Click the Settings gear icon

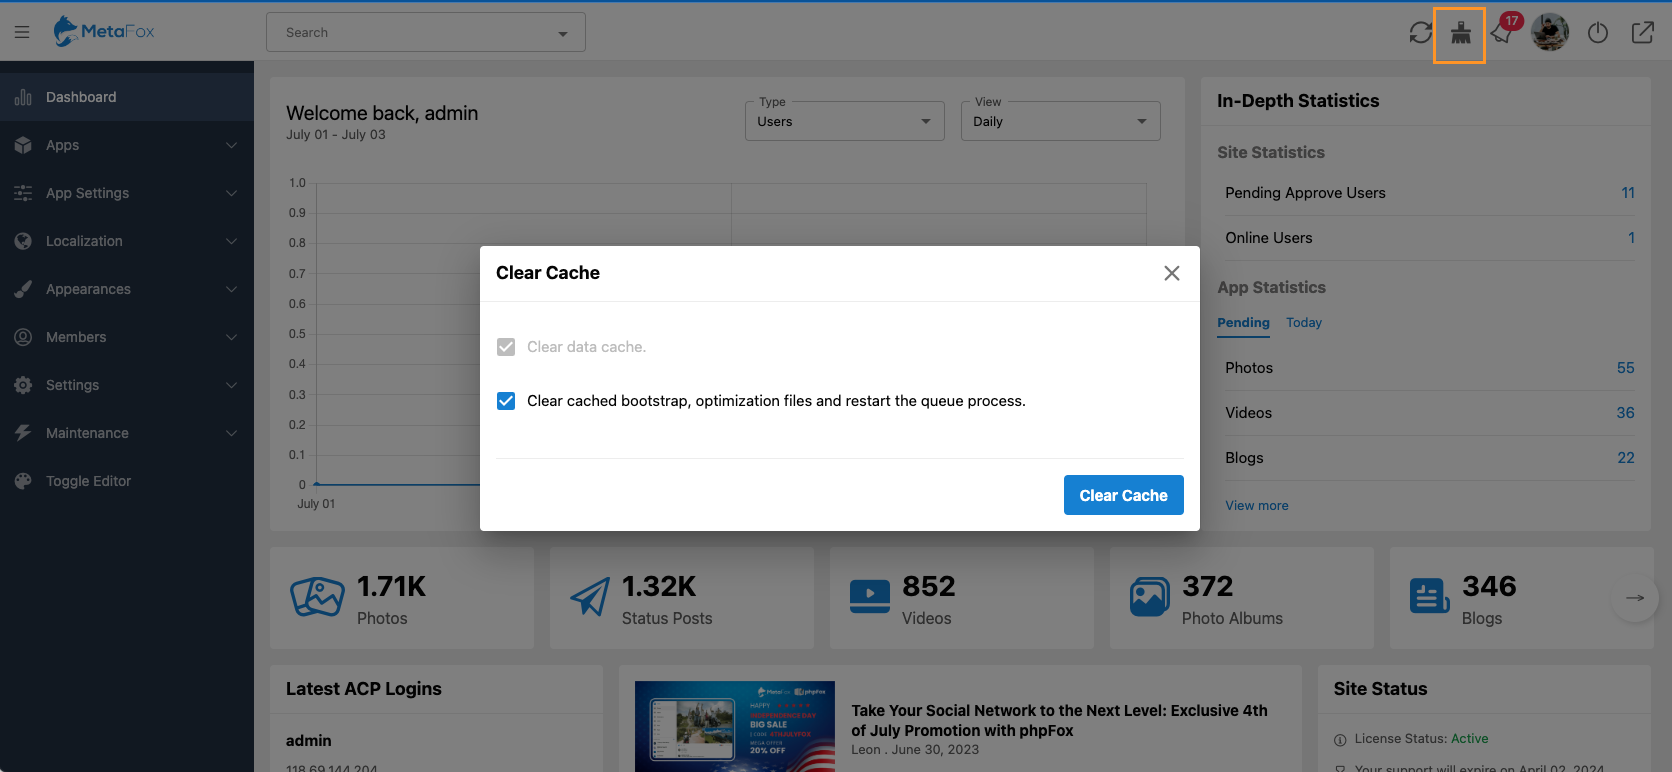tap(23, 385)
